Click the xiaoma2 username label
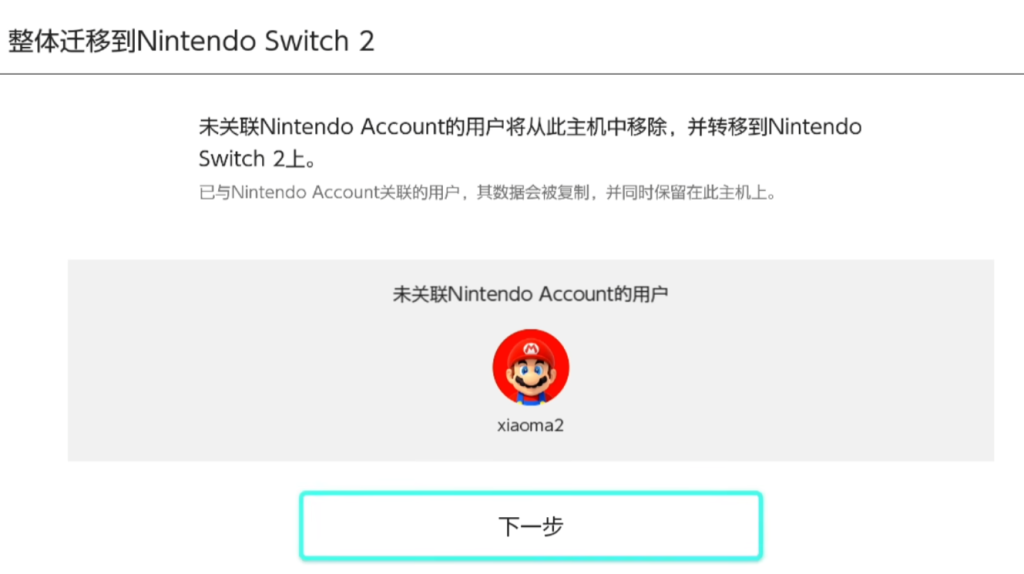The width and height of the screenshot is (1024, 574). 530,426
